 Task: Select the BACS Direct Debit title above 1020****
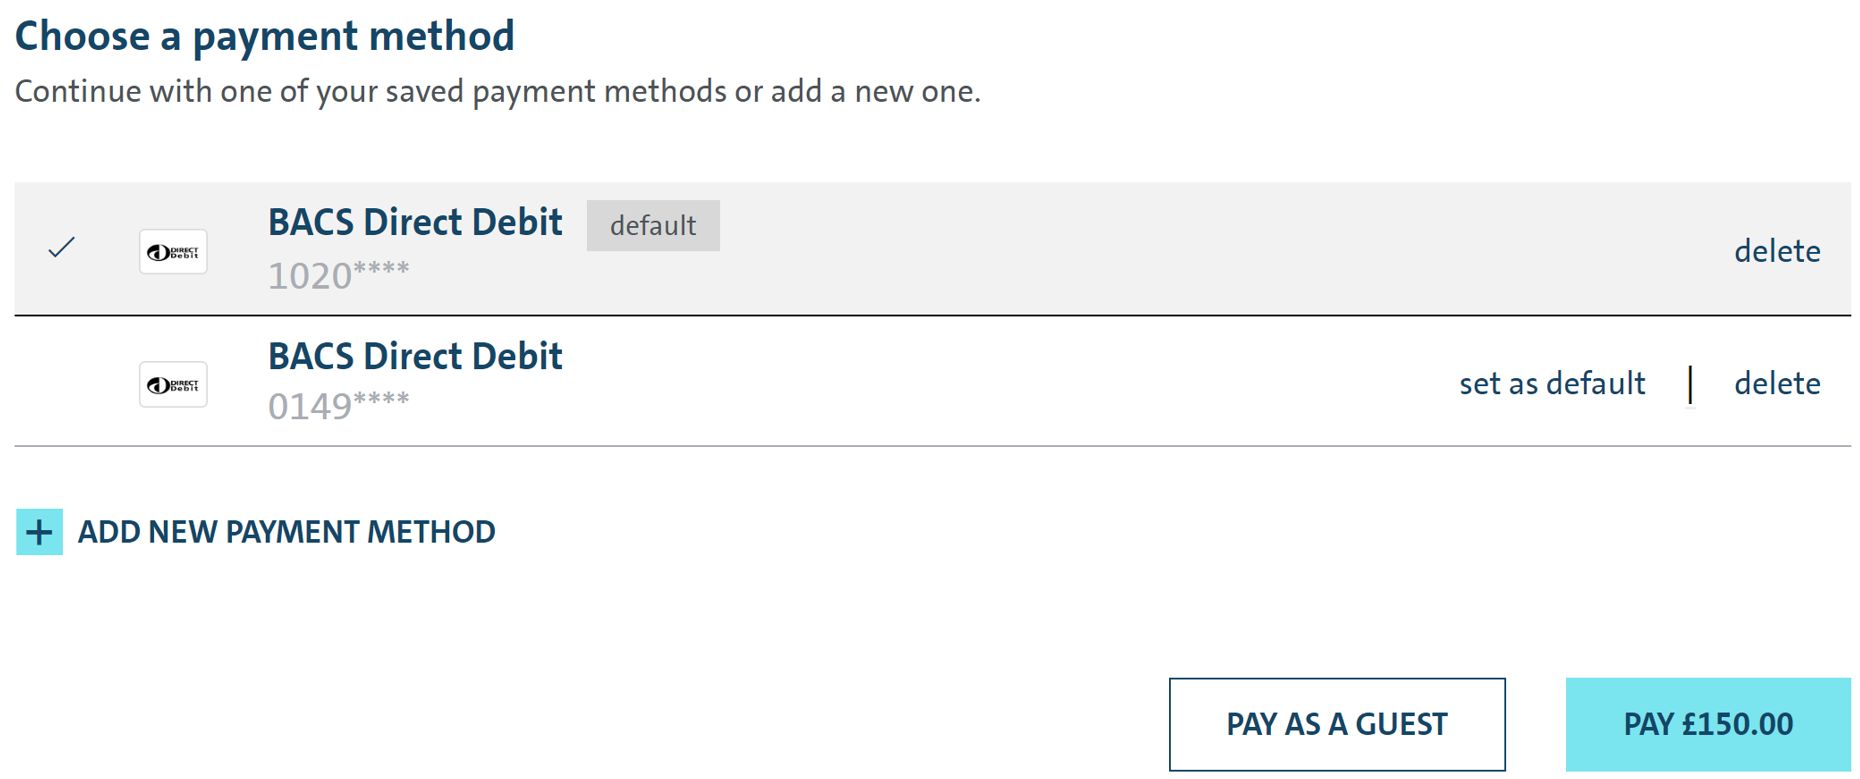coord(415,222)
